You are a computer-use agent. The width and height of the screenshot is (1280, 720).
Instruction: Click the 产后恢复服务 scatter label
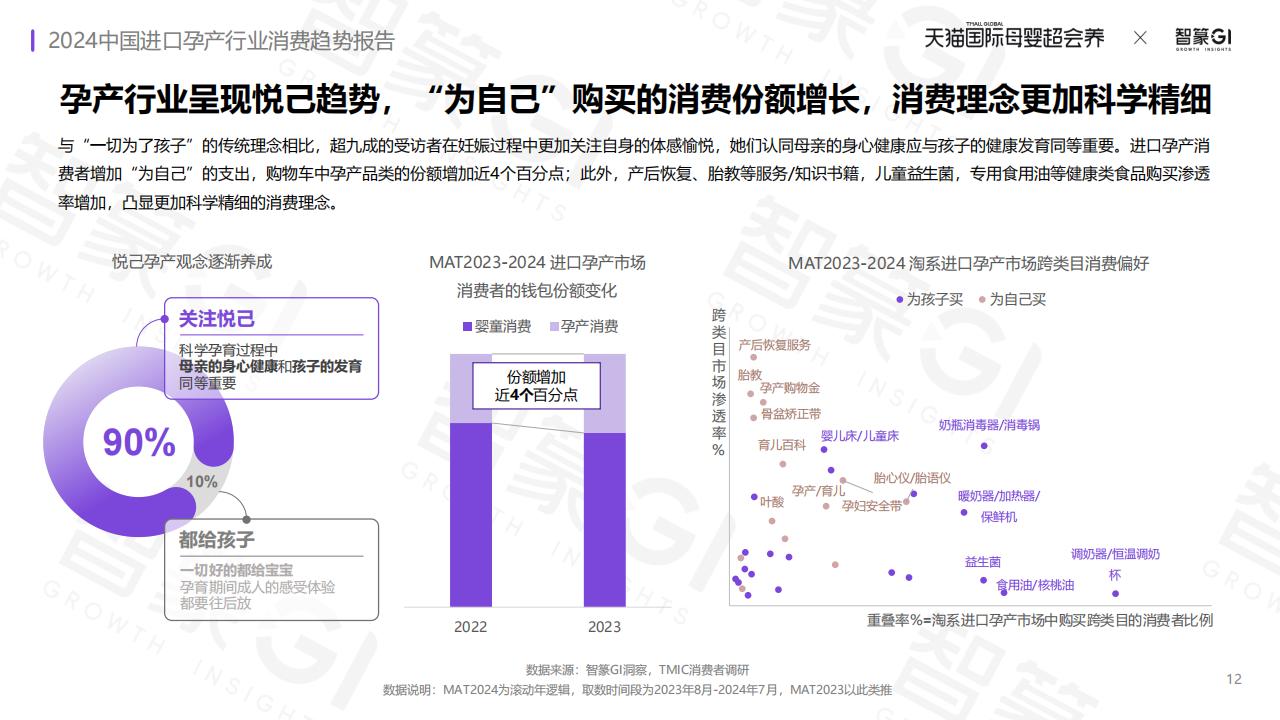774,345
